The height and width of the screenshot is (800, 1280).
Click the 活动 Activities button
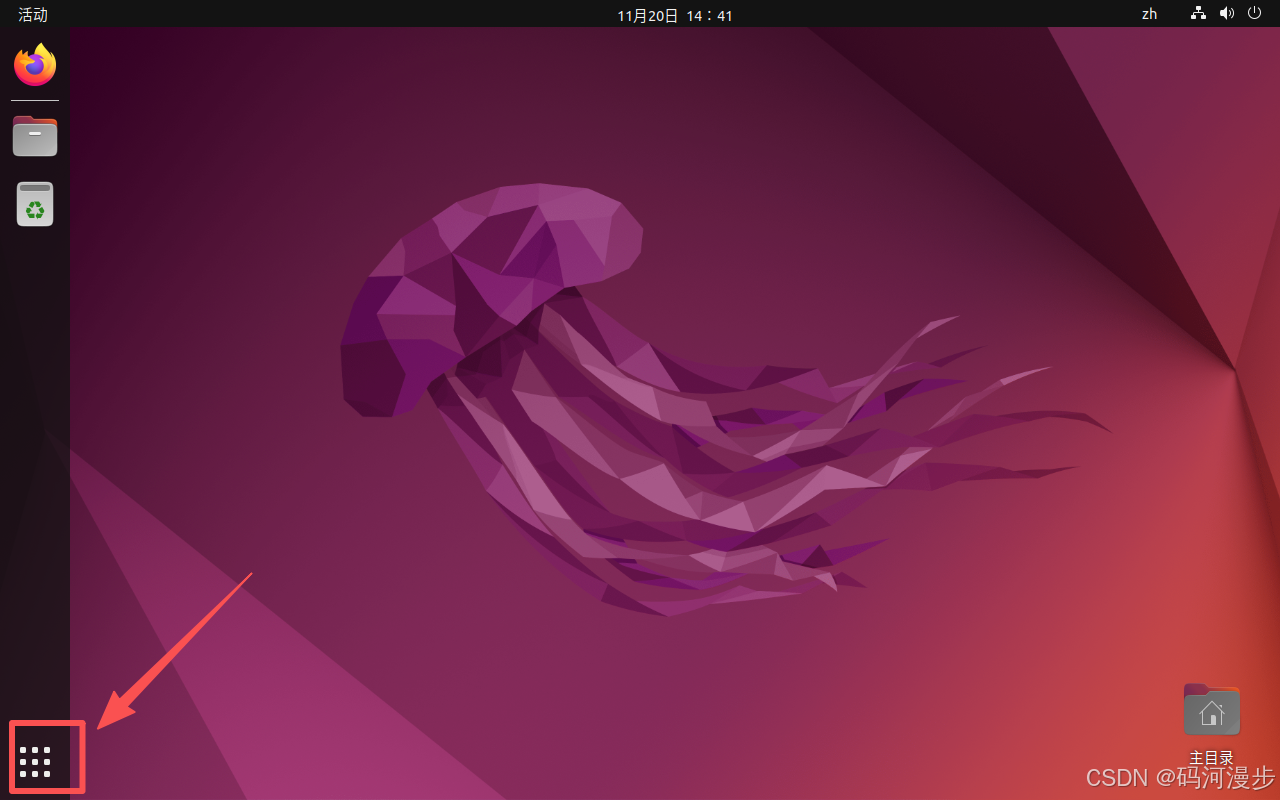point(33,14)
